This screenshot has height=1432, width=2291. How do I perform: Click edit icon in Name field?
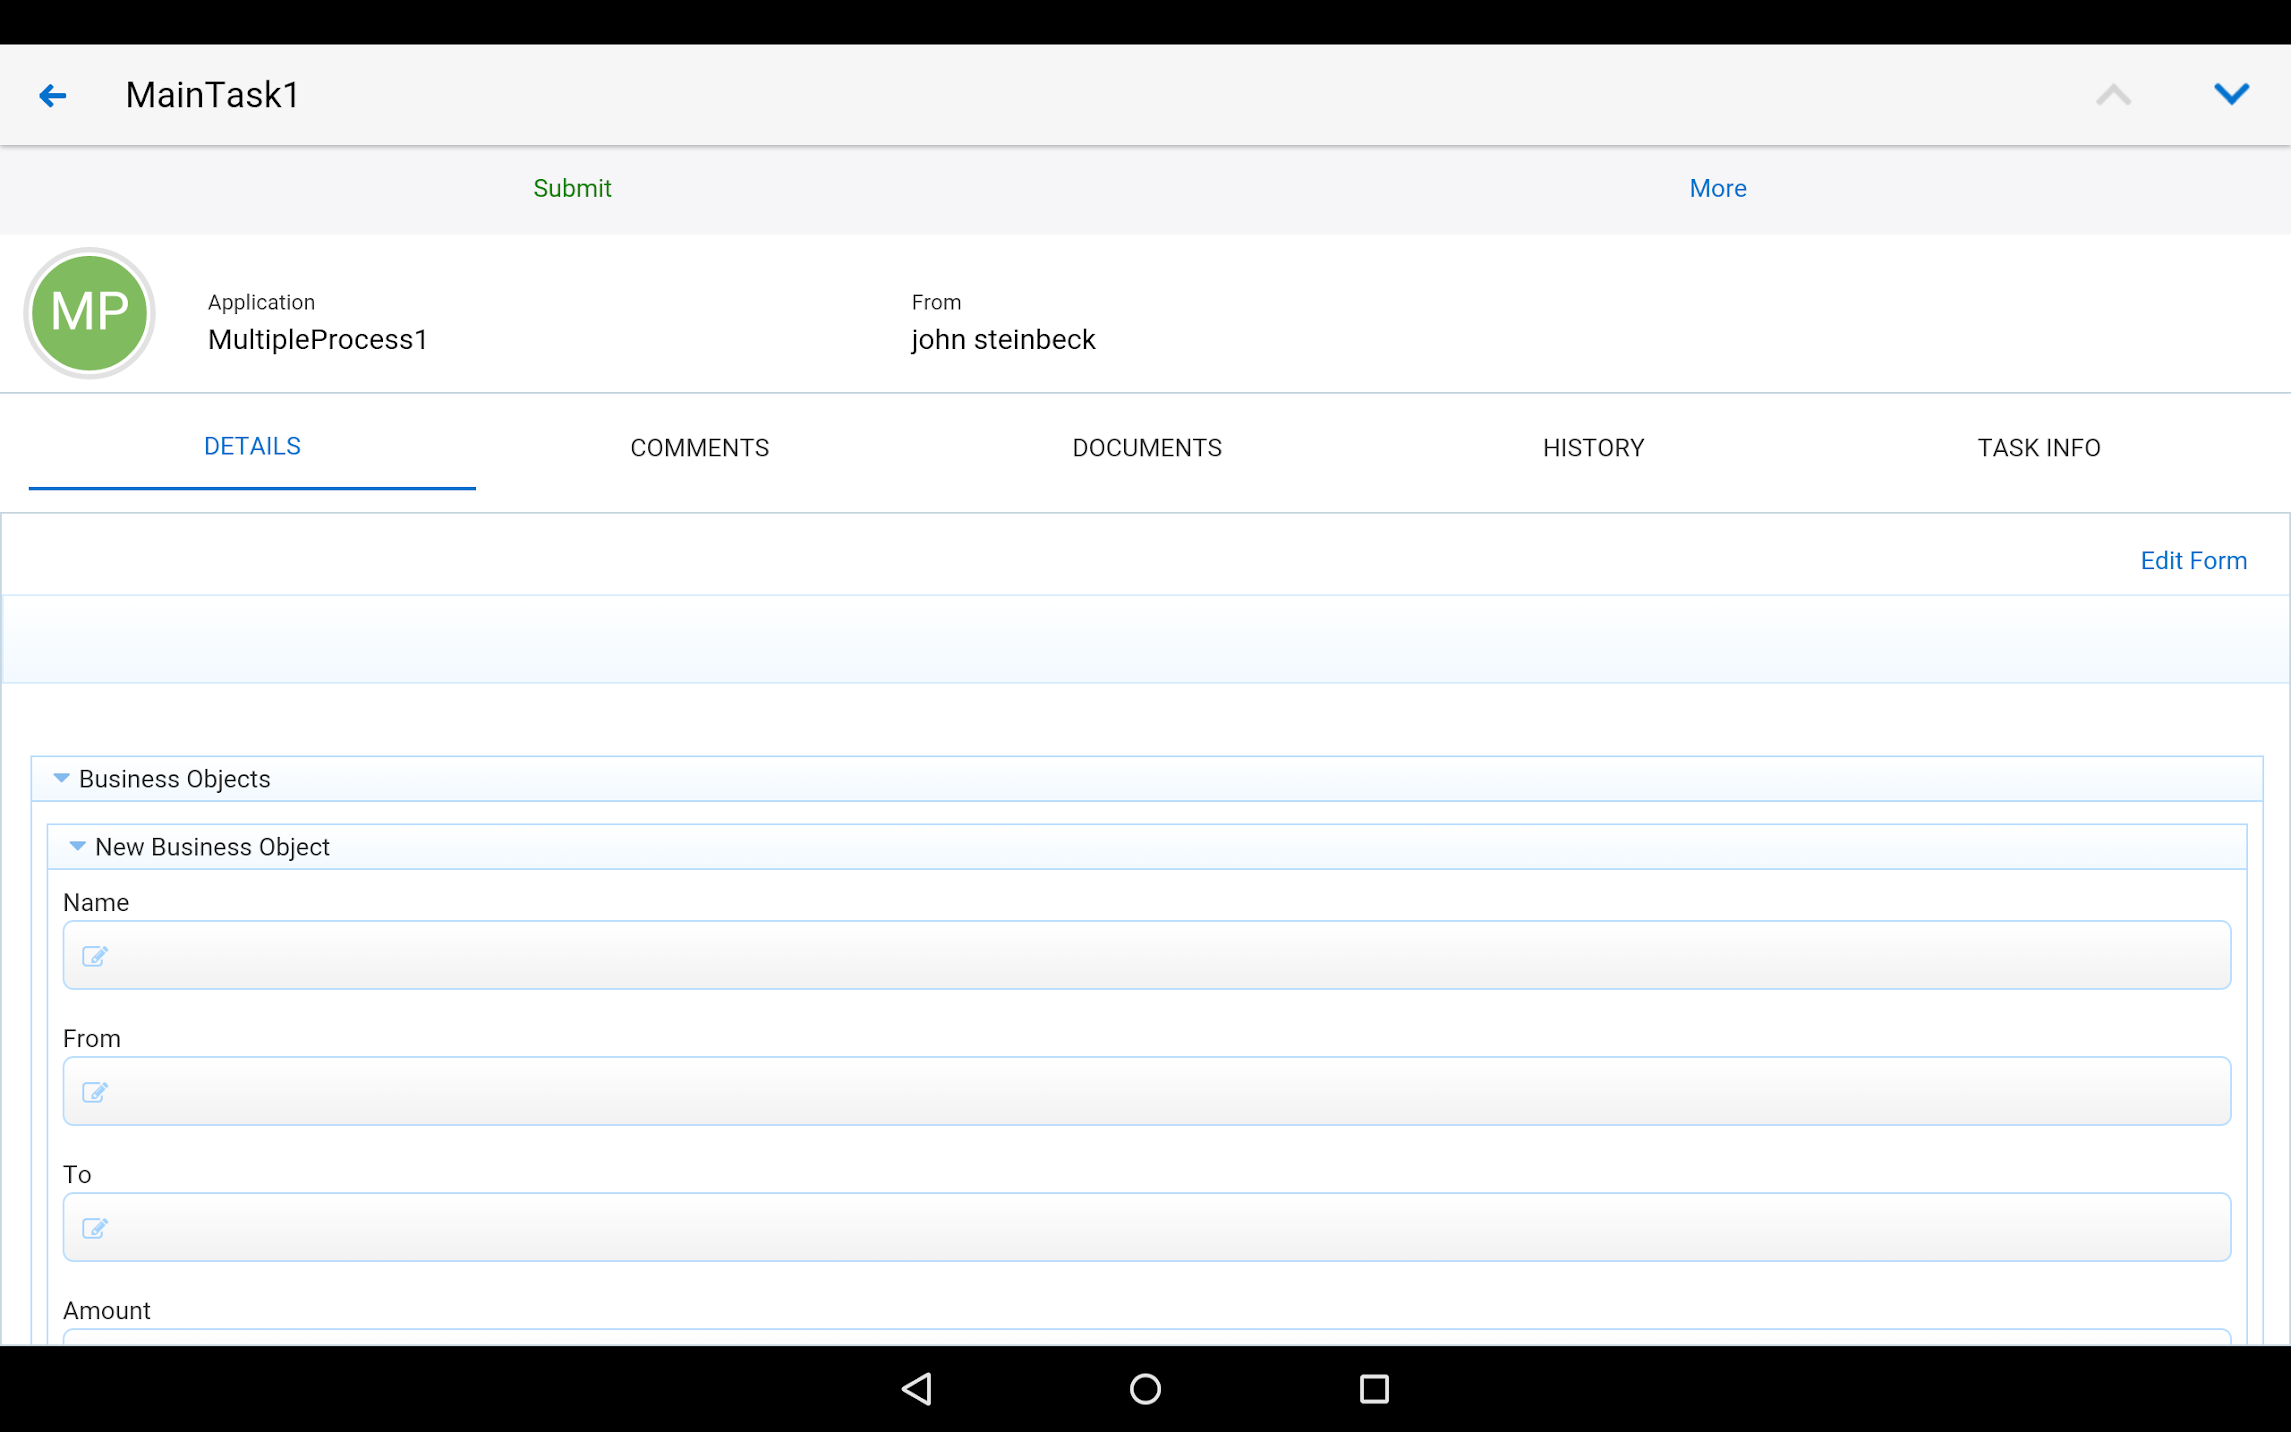point(95,956)
